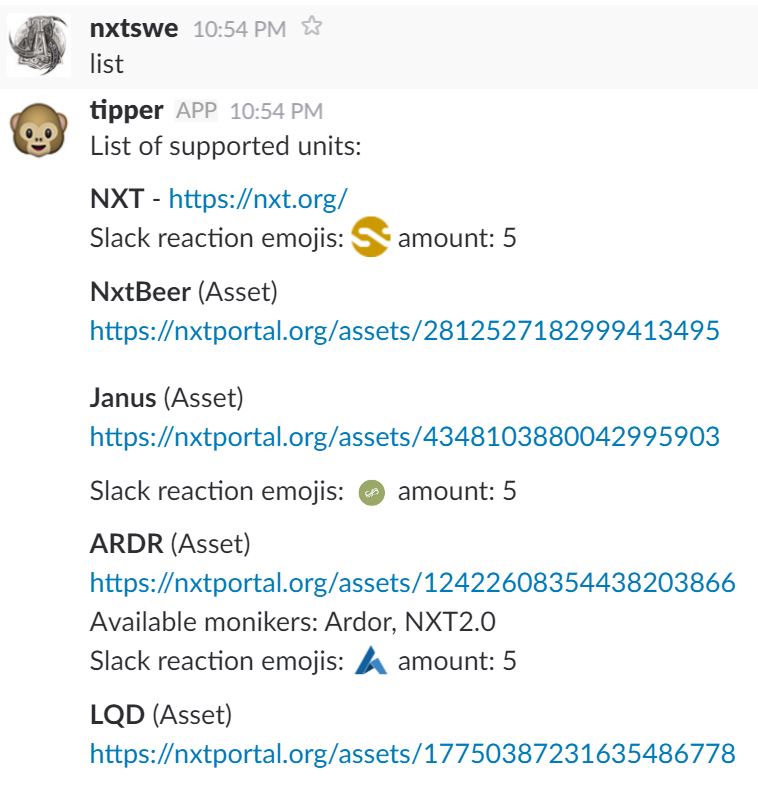Open the LQD asset link
This screenshot has width=758, height=788.
[412, 753]
